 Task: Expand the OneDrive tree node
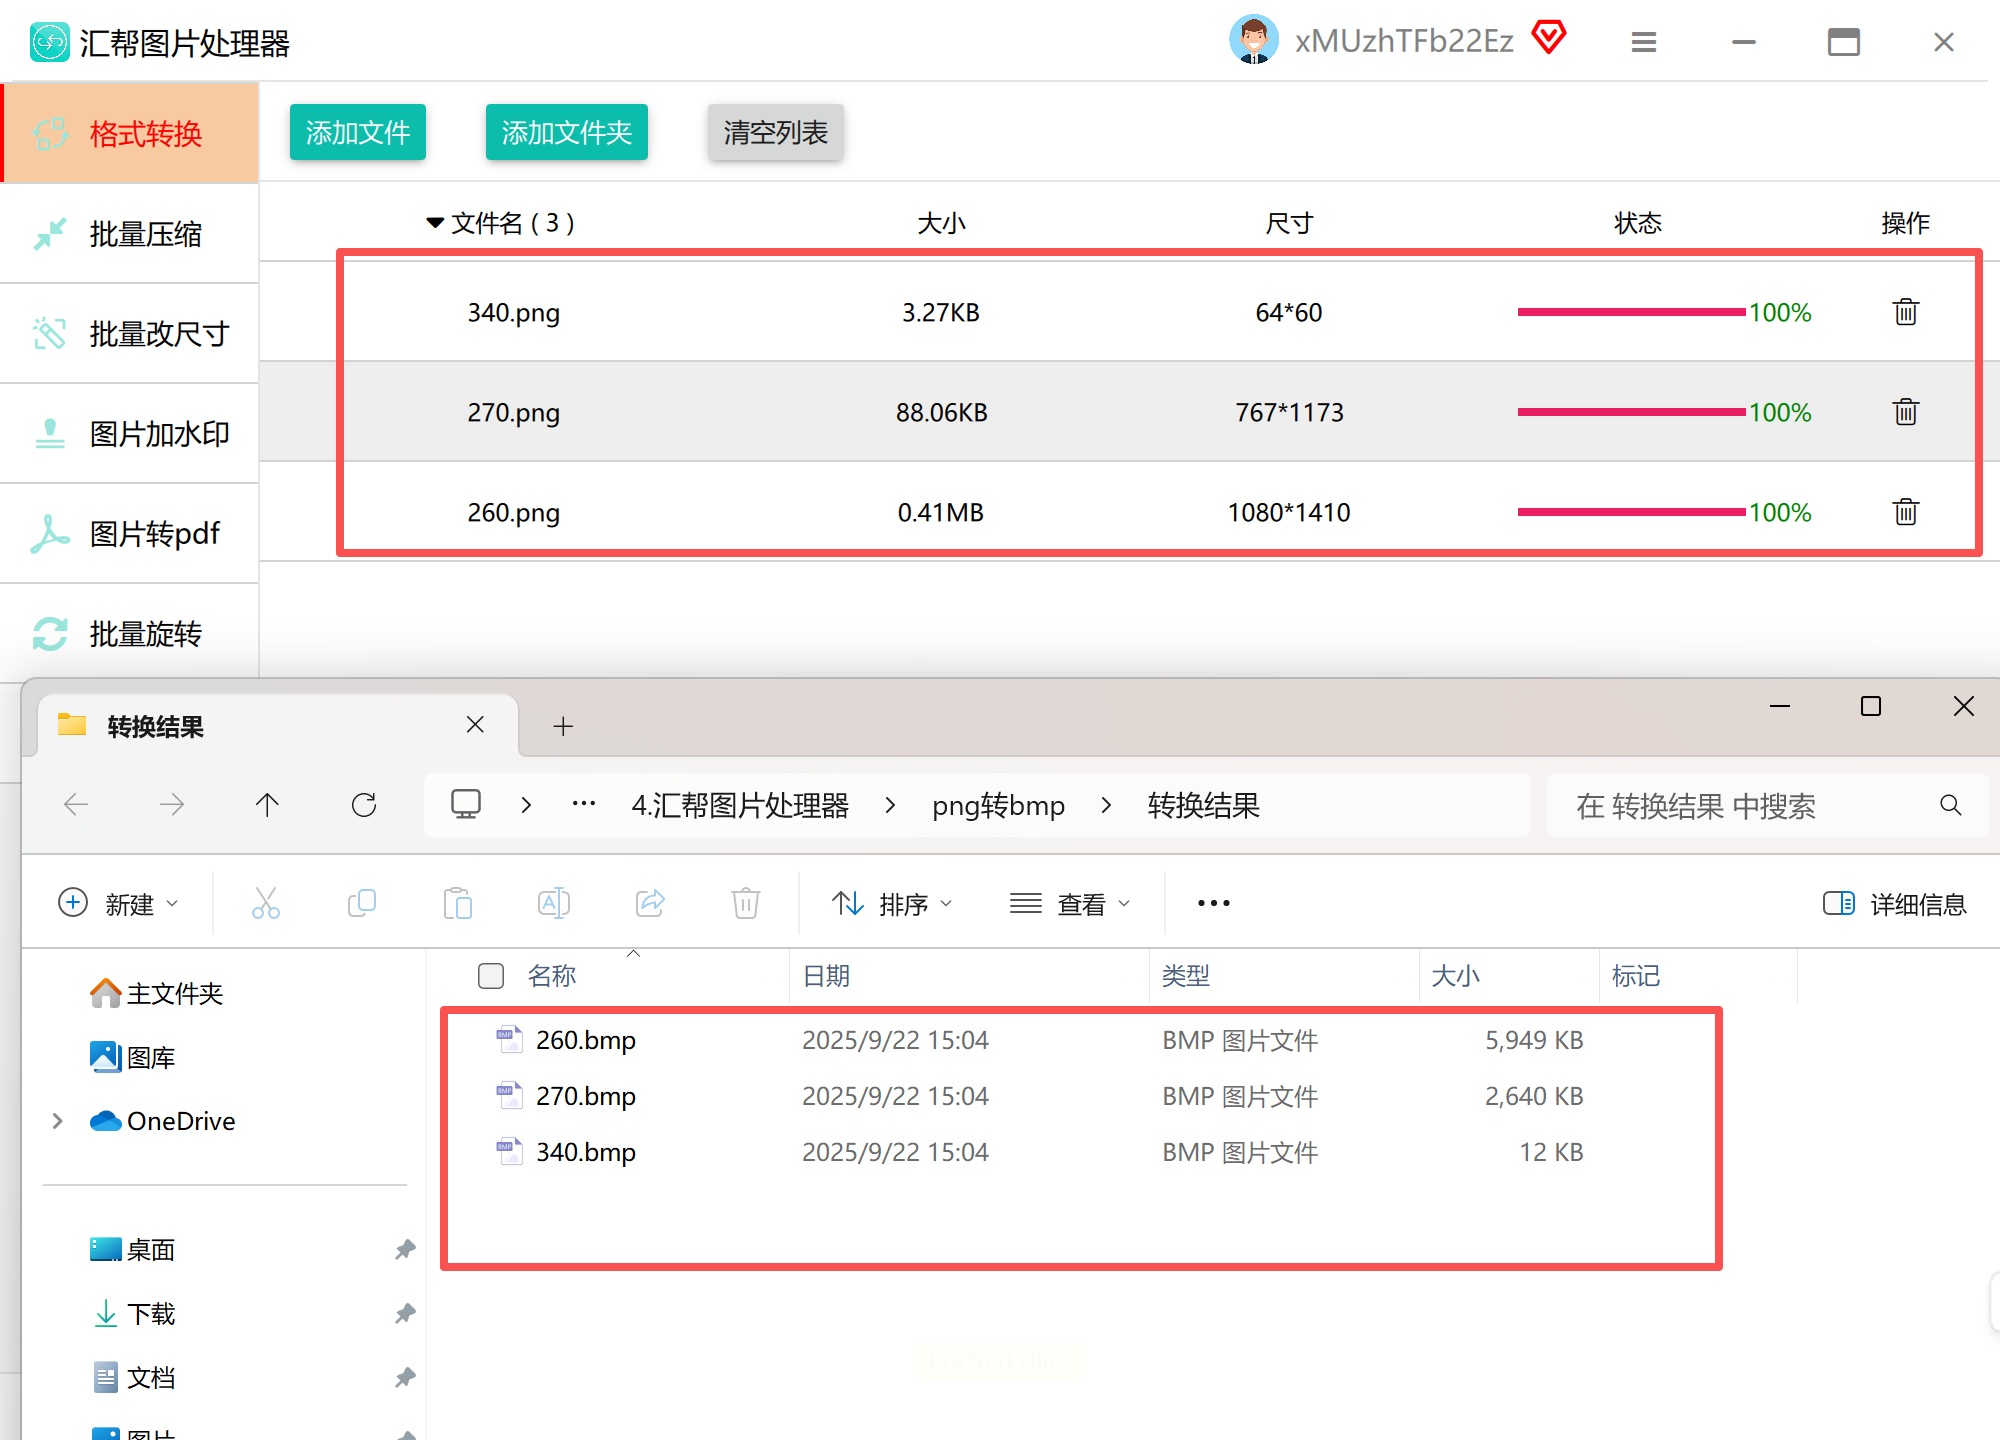click(x=58, y=1121)
